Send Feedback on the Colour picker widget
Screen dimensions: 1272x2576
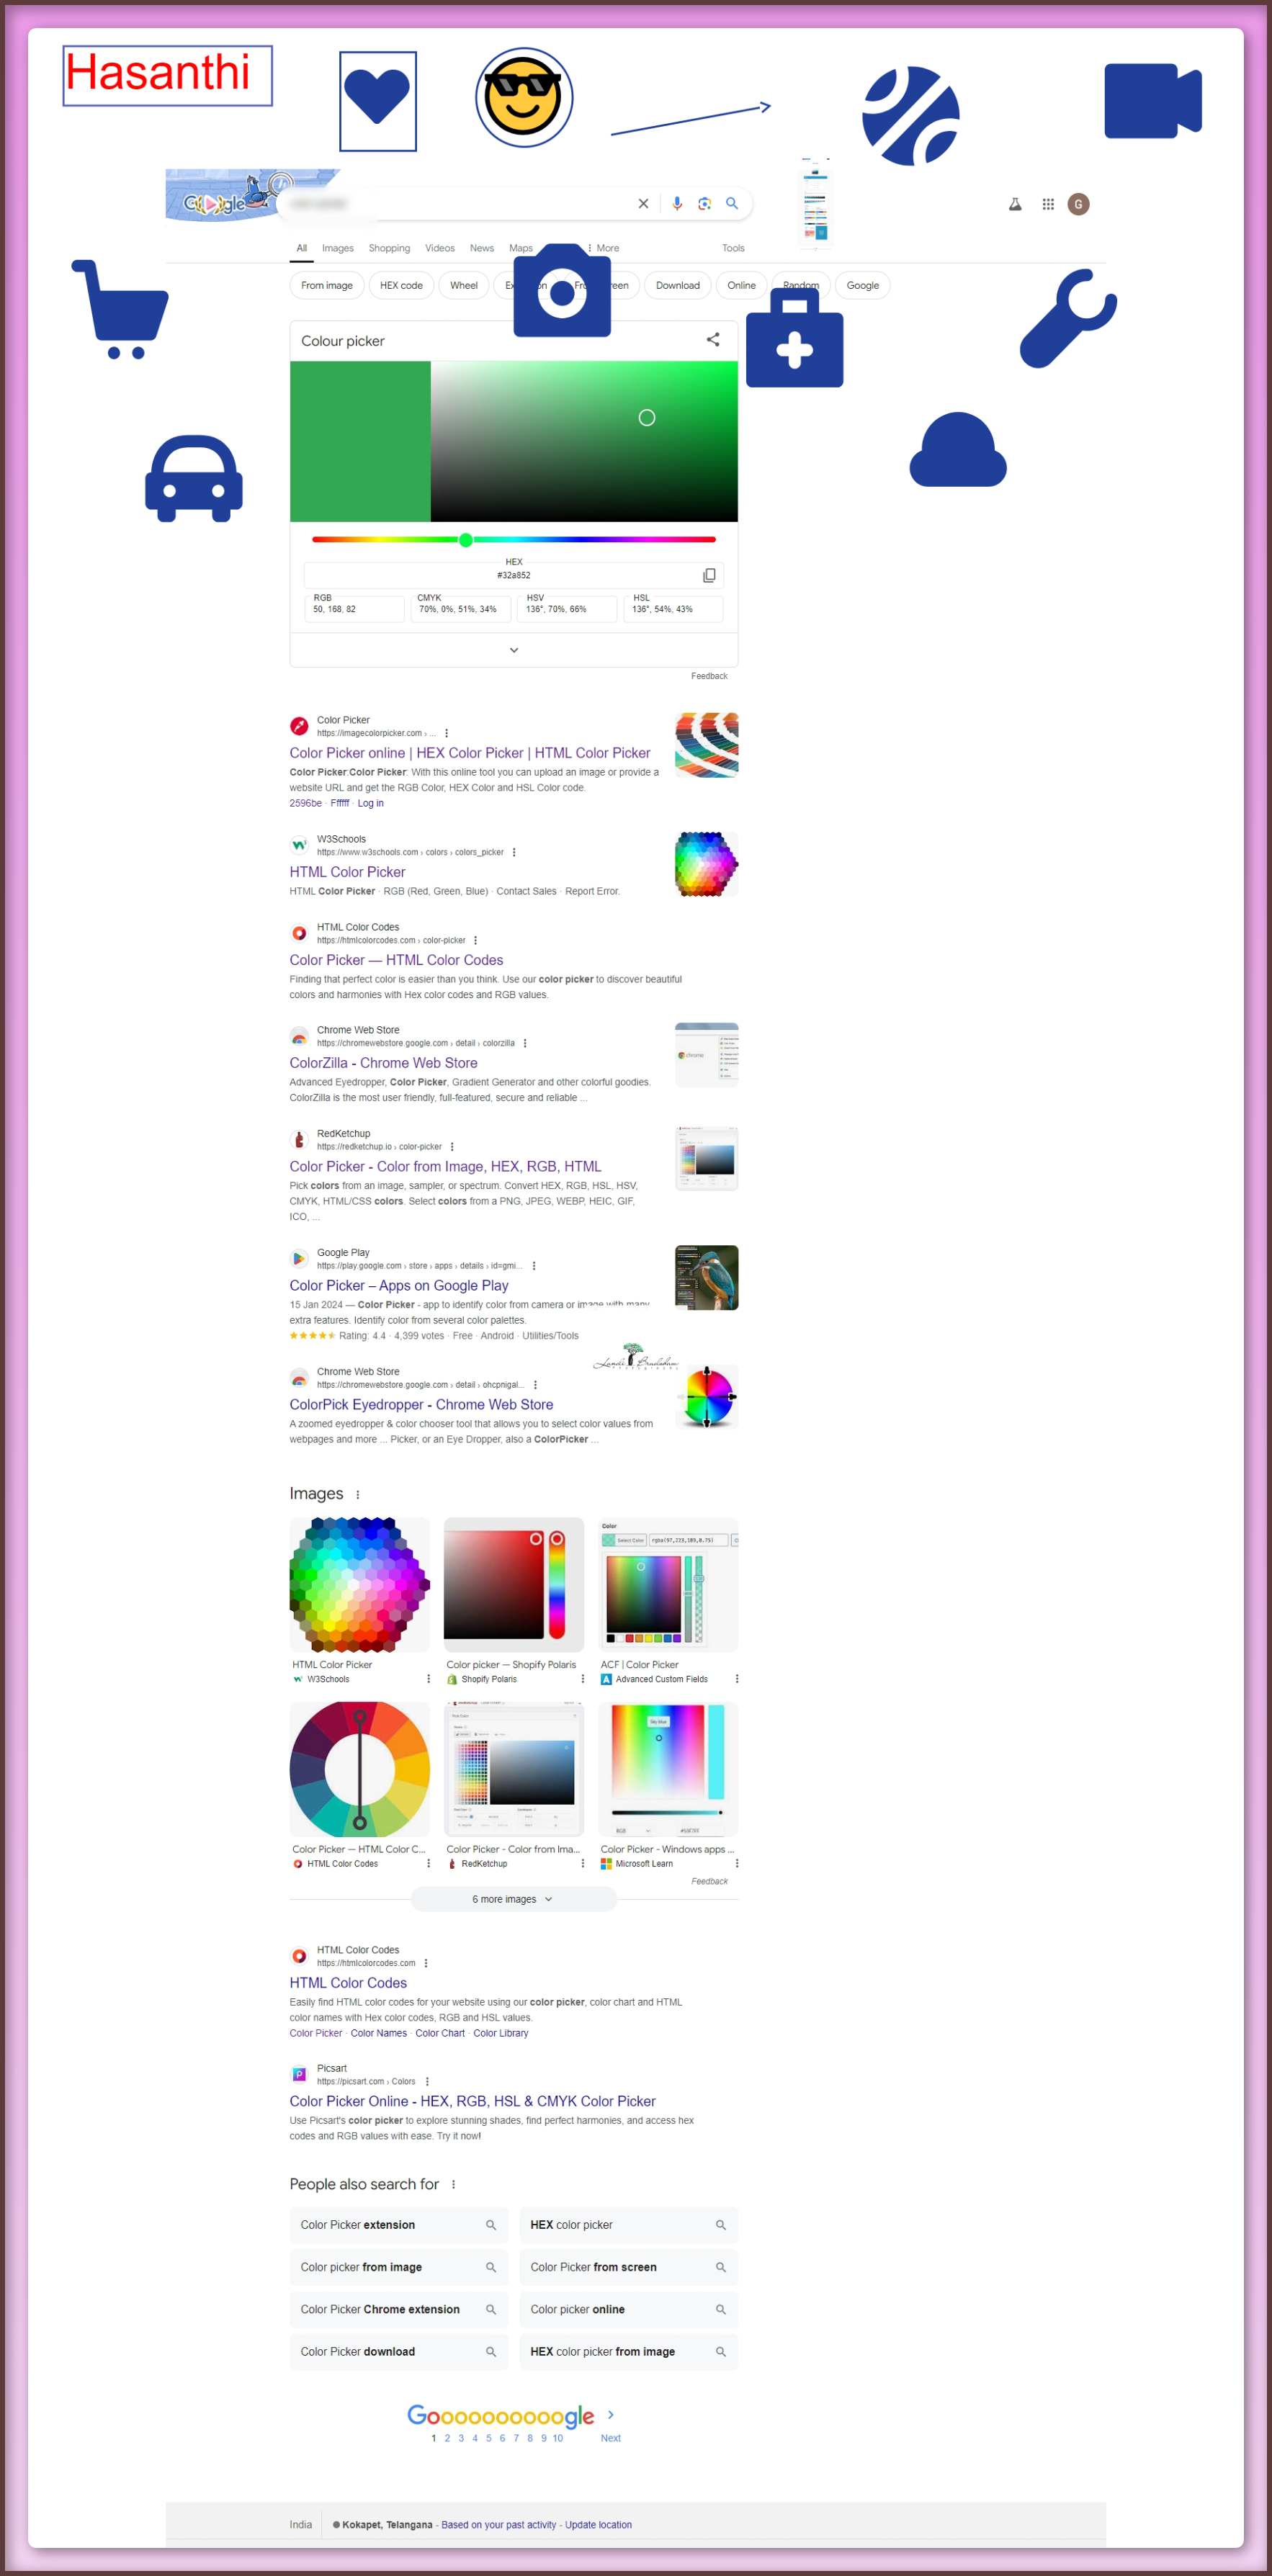coord(709,677)
